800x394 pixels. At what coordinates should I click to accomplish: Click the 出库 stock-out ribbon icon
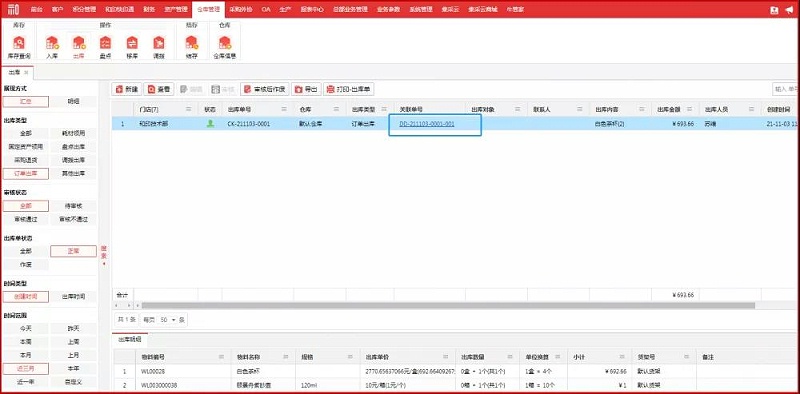point(79,47)
